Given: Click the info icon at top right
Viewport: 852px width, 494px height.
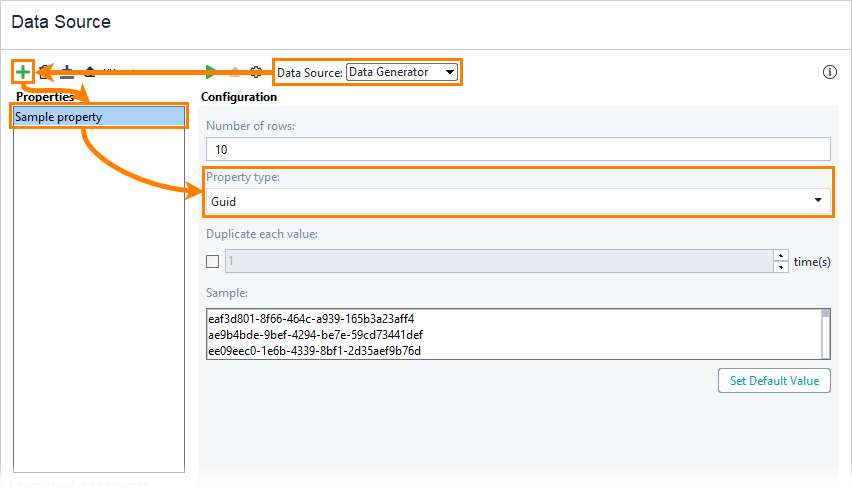Looking at the screenshot, I should click(829, 72).
